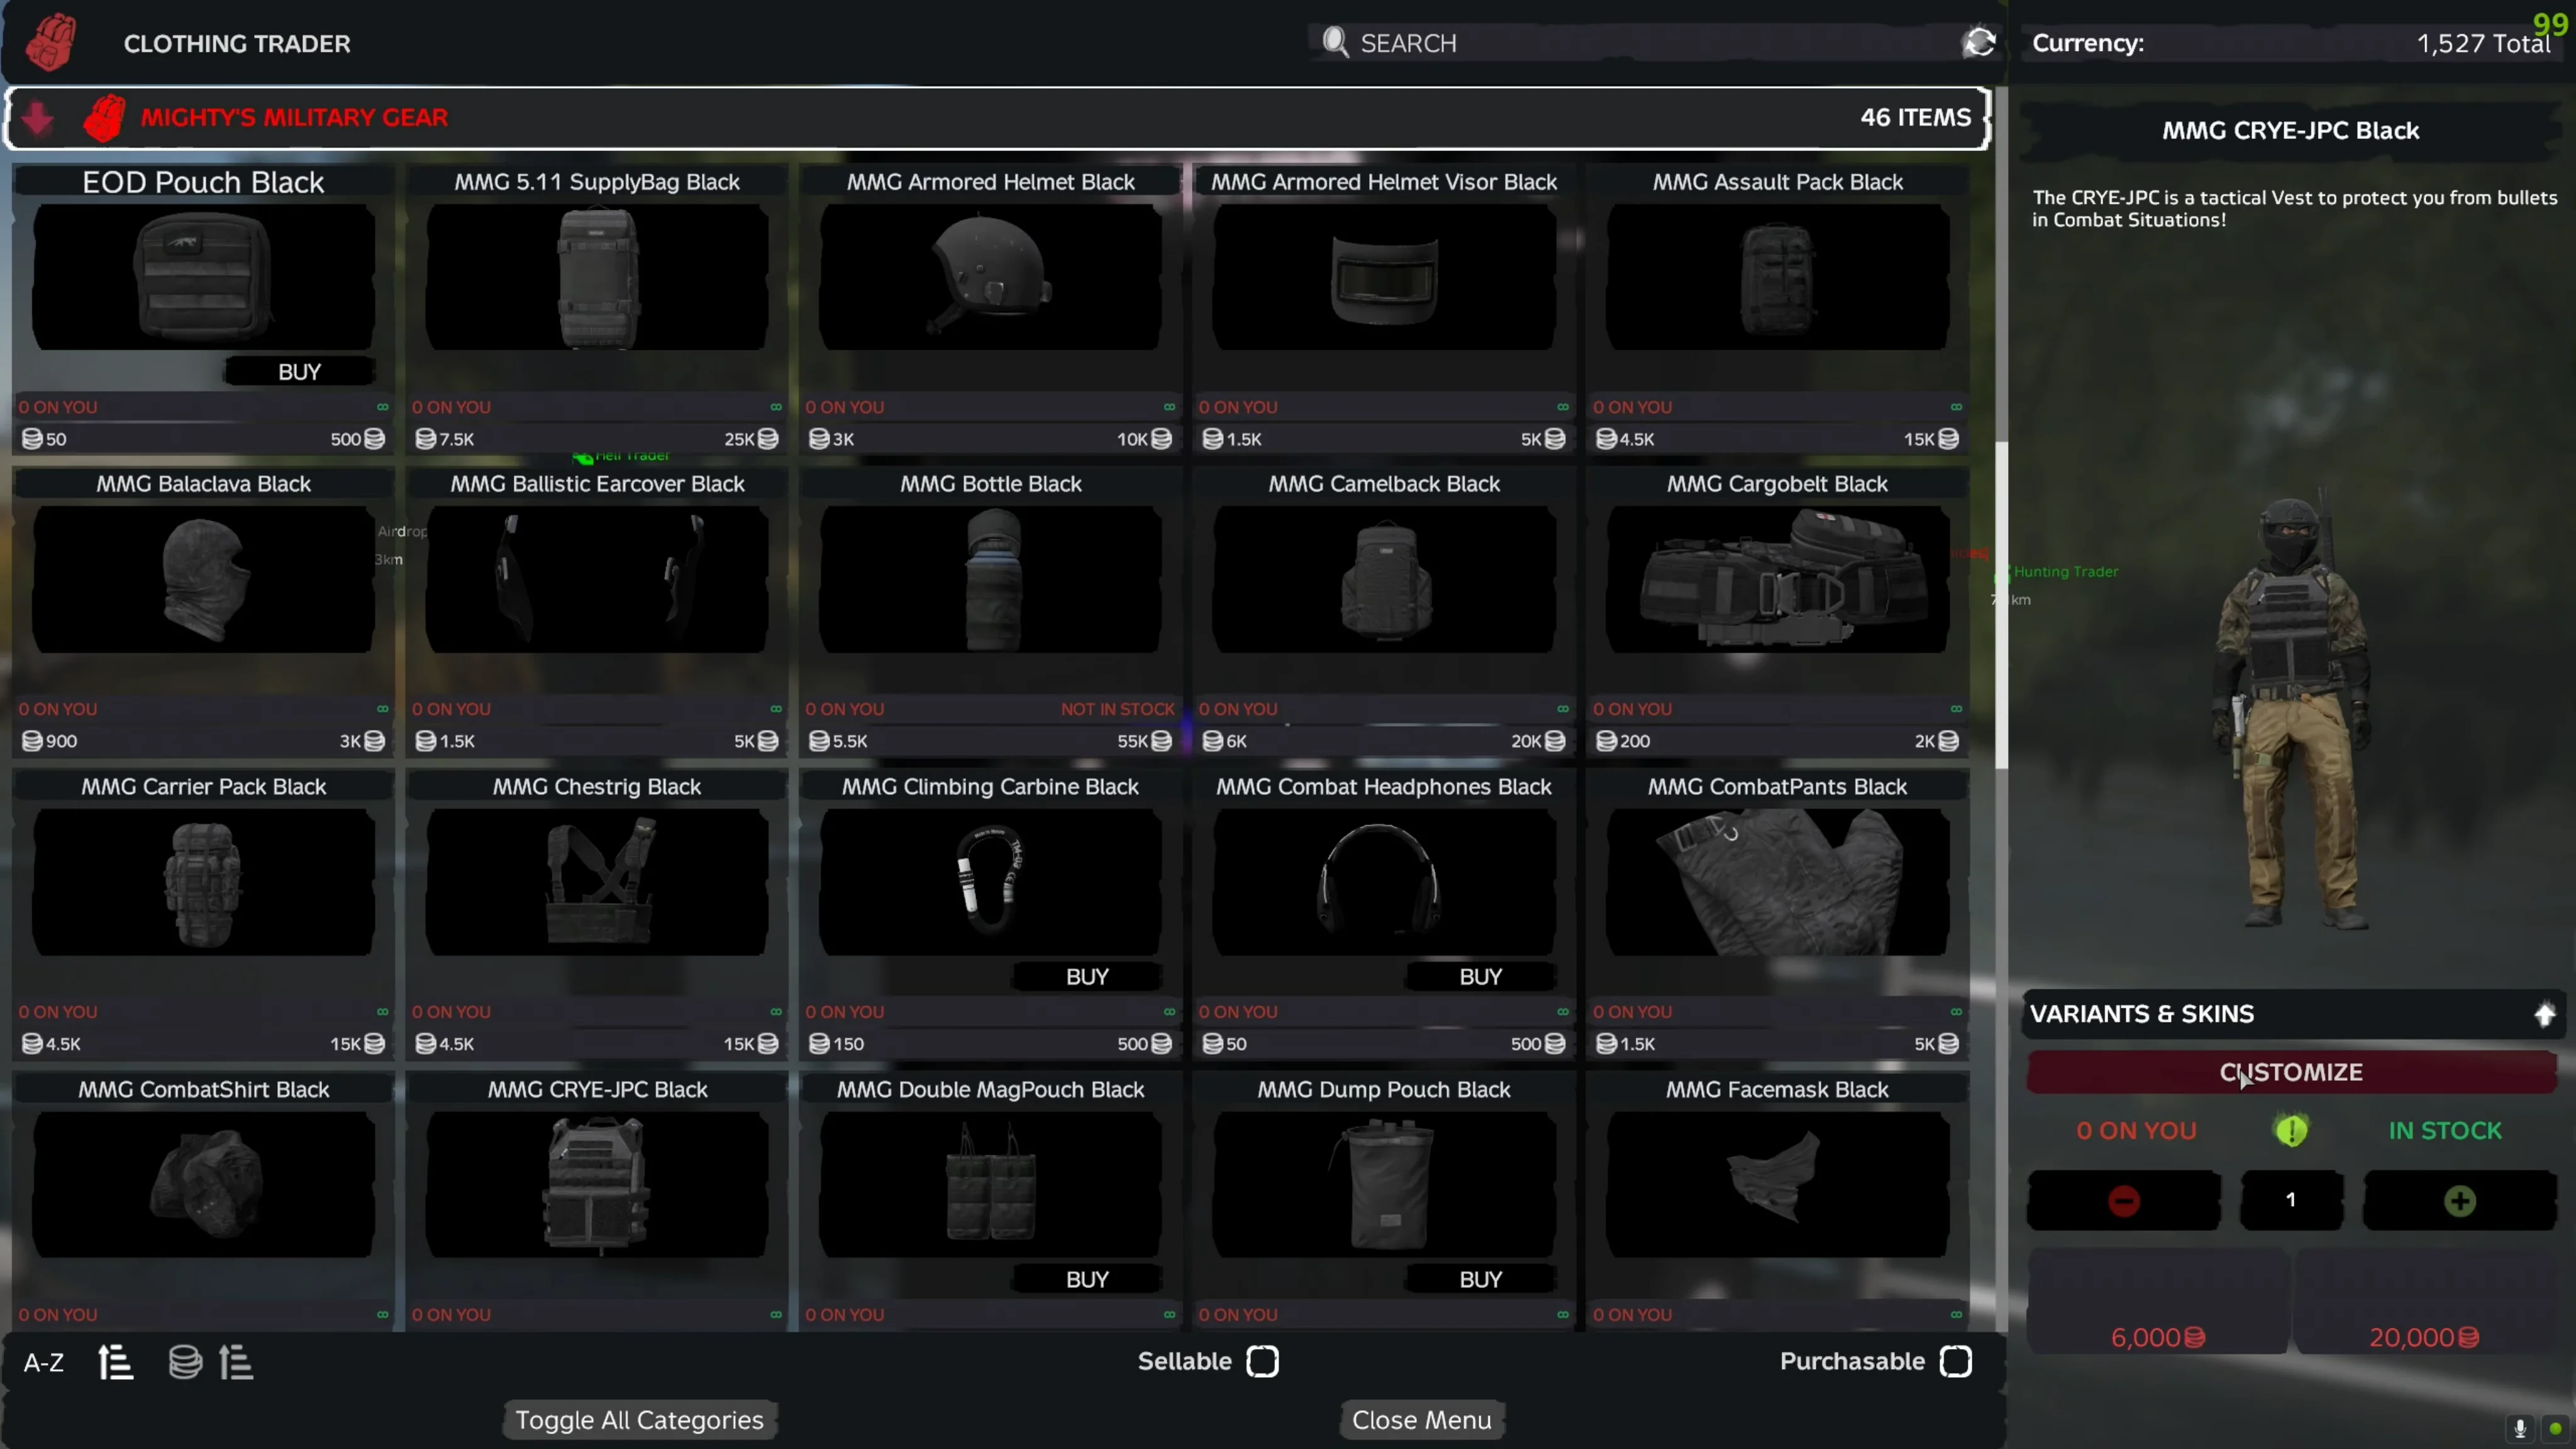Open the Mighty's Military Gear trader header
Image resolution: width=2576 pixels, height=1449 pixels.
pyautogui.click(x=293, y=117)
